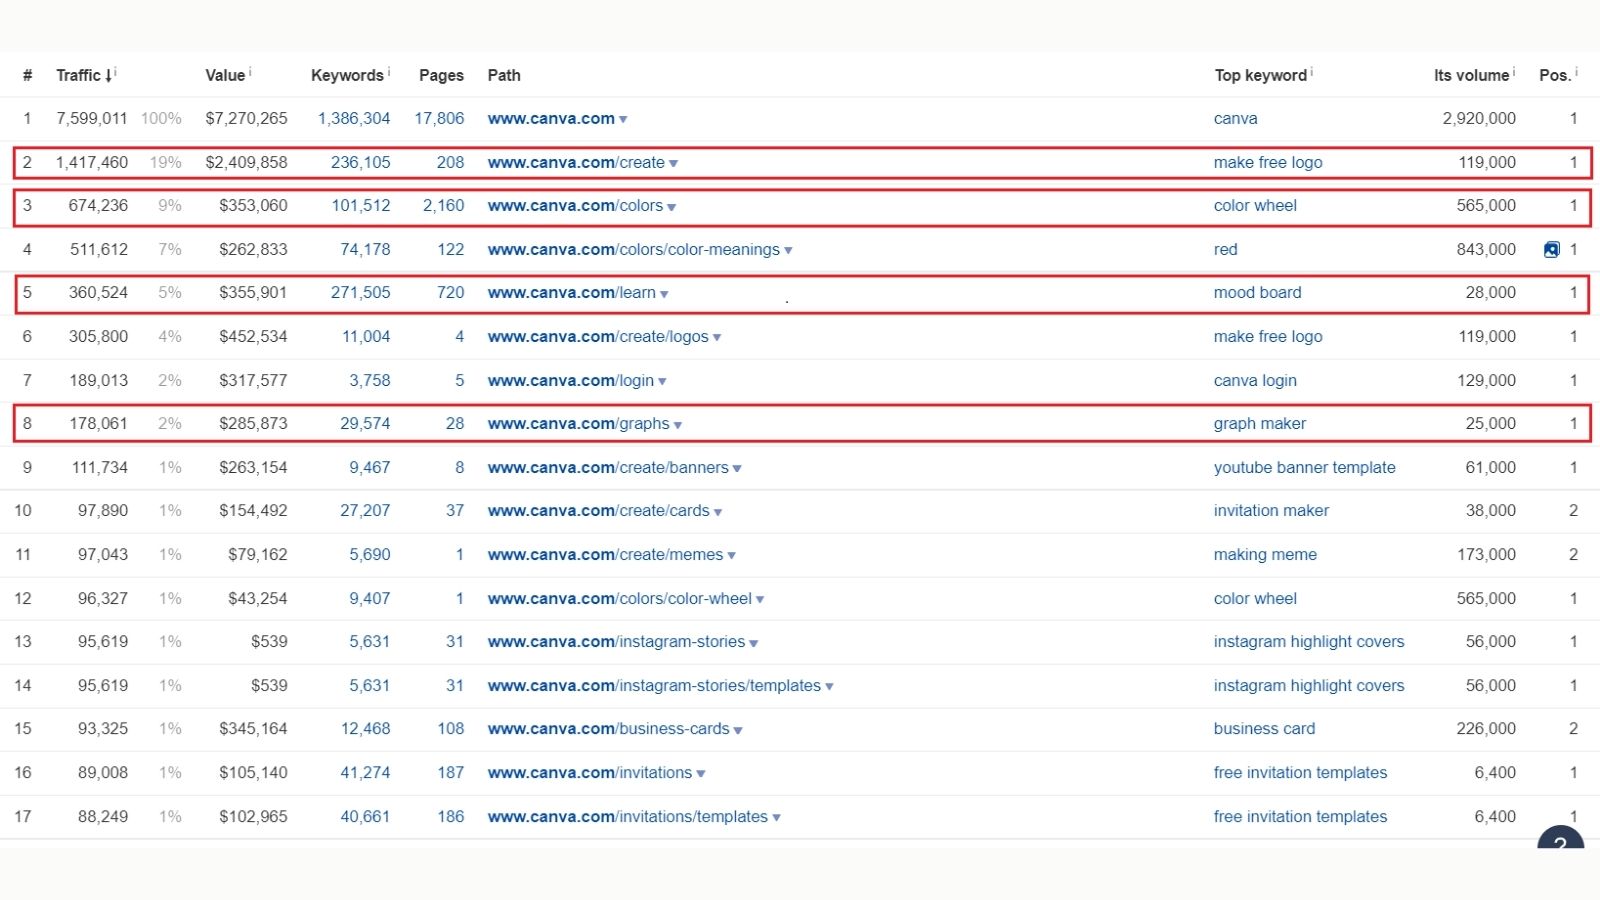Open the www.canva.com/colors path link
Screen dimensions: 1600x900
575,205
